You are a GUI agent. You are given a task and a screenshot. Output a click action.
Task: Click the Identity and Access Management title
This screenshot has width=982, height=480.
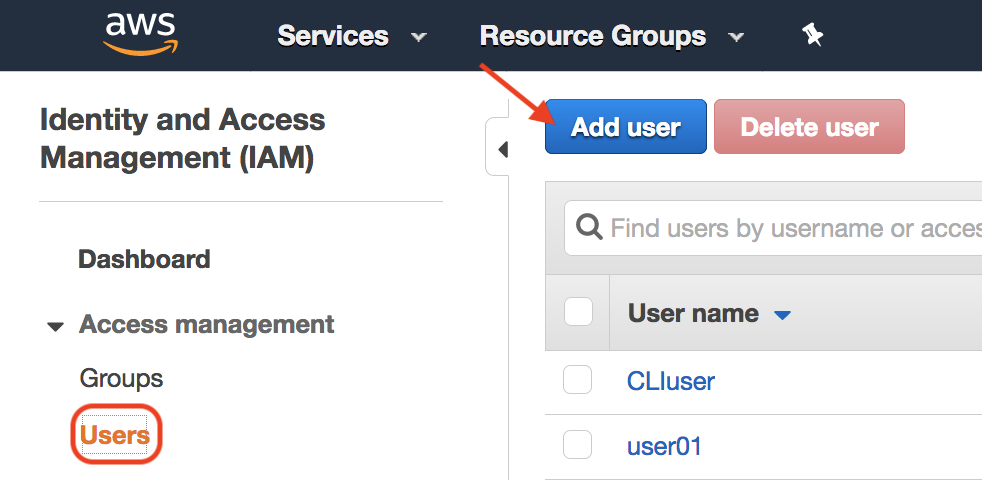183,138
